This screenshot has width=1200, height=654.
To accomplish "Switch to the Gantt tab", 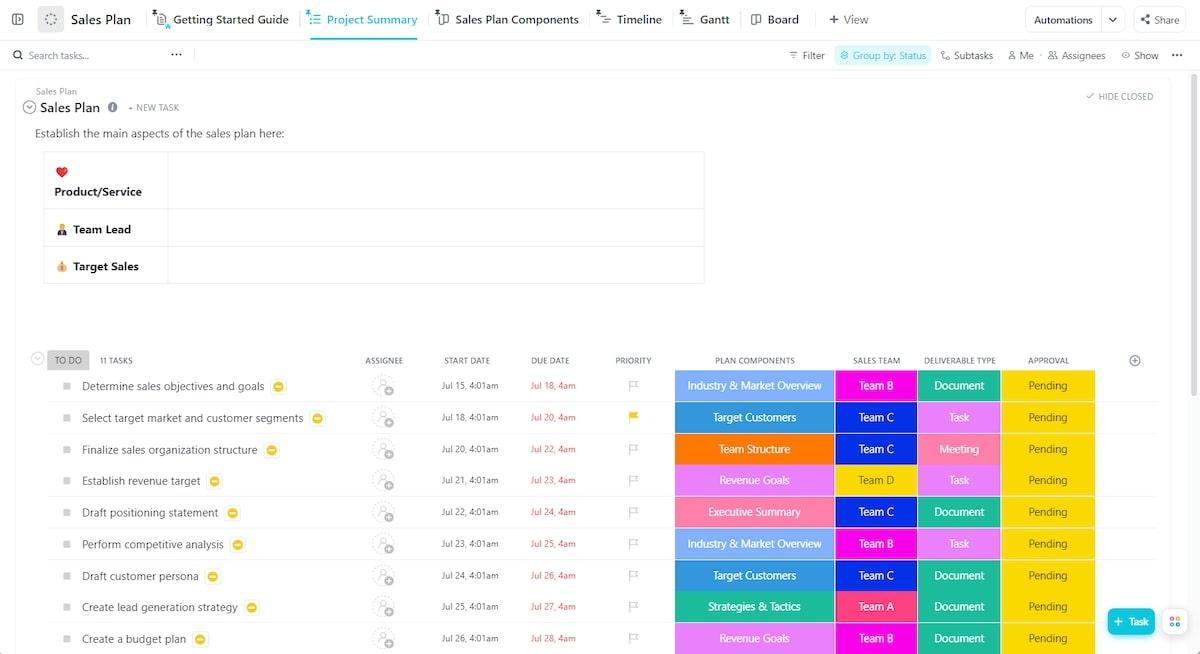I will (704, 20).
